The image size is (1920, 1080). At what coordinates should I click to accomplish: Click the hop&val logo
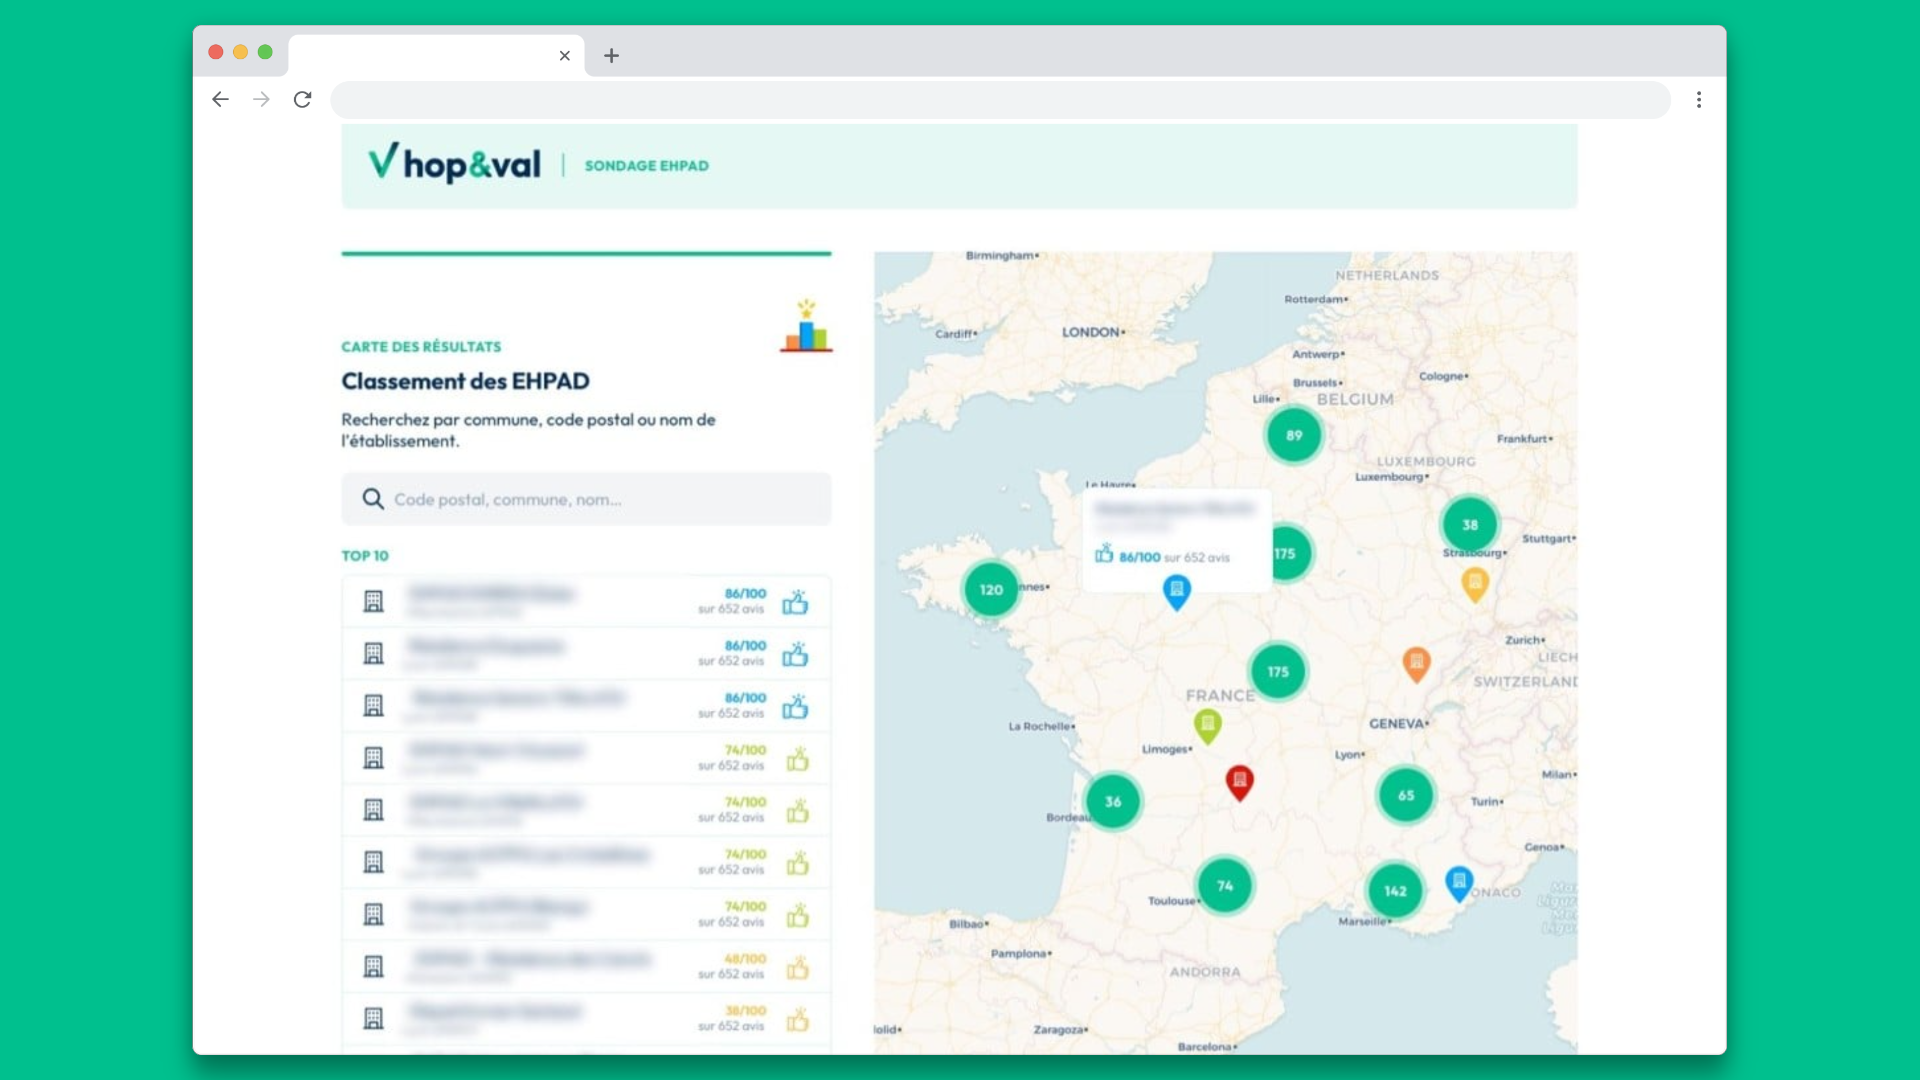pos(455,164)
